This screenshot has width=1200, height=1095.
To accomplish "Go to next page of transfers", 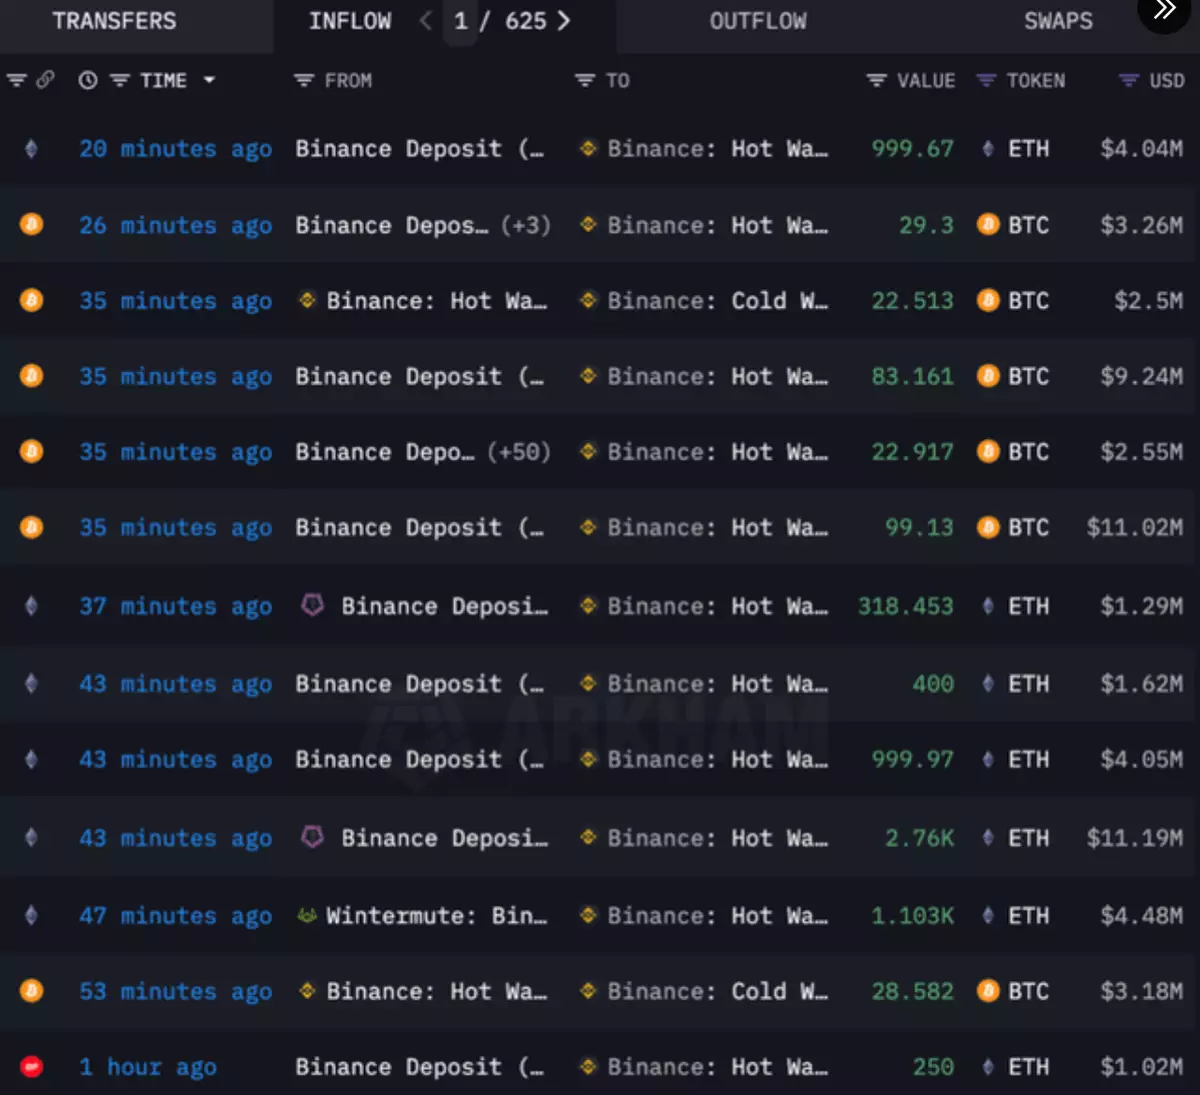I will click(564, 21).
